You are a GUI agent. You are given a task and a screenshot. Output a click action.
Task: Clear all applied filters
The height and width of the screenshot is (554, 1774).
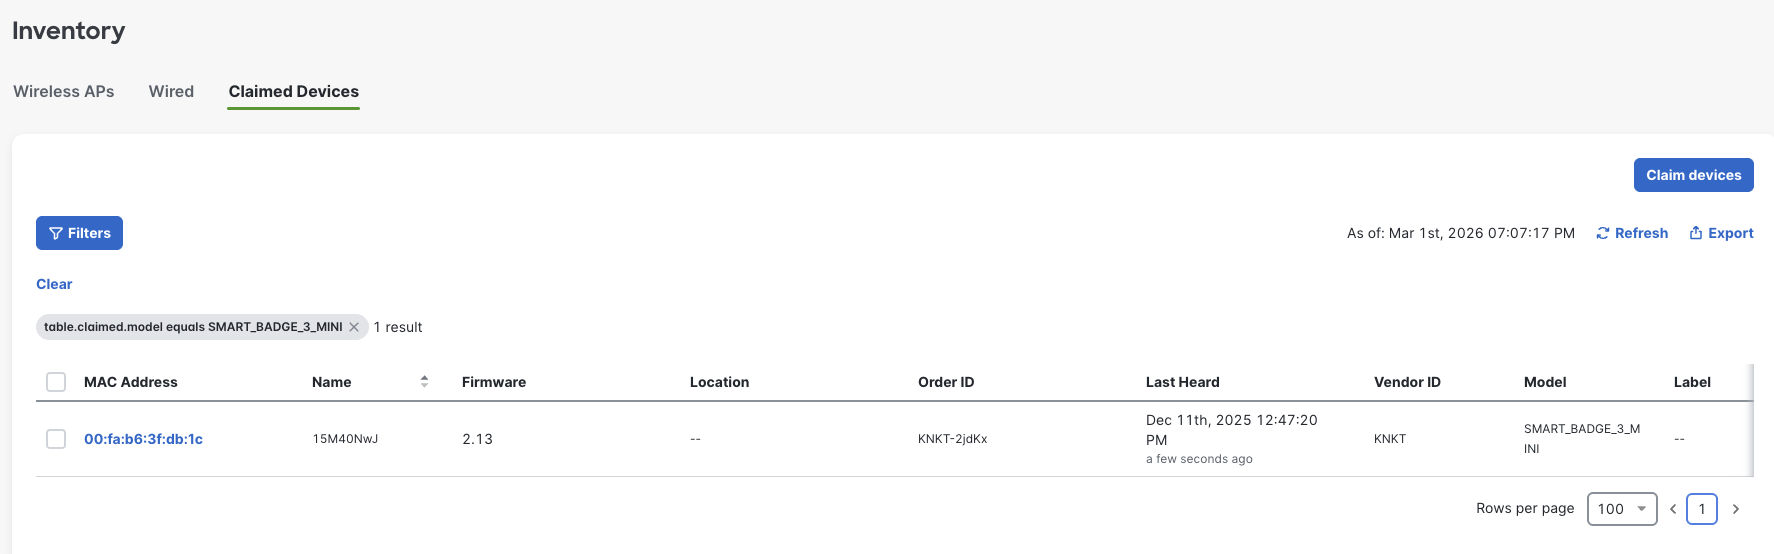click(54, 284)
